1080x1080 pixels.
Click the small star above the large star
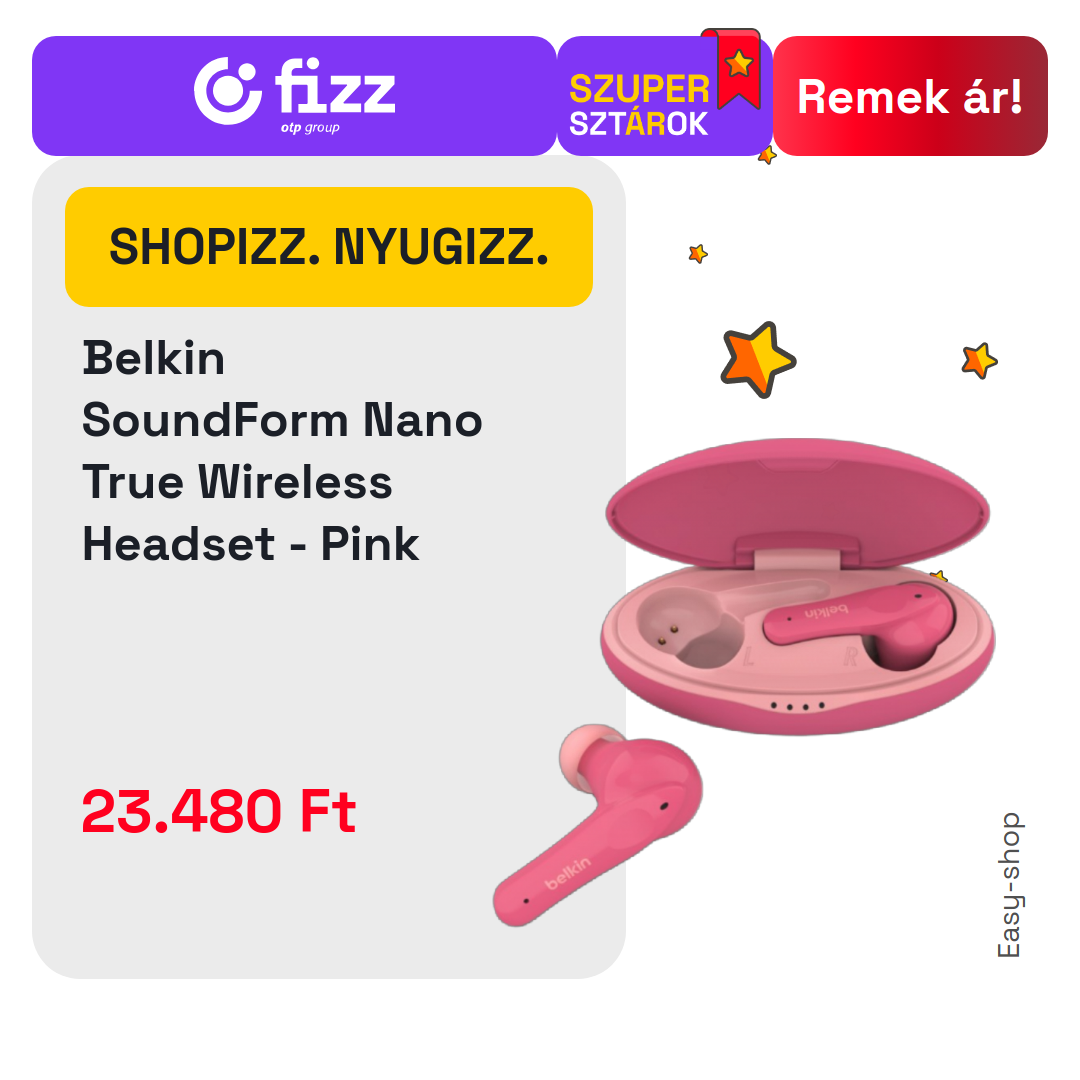coord(698,253)
